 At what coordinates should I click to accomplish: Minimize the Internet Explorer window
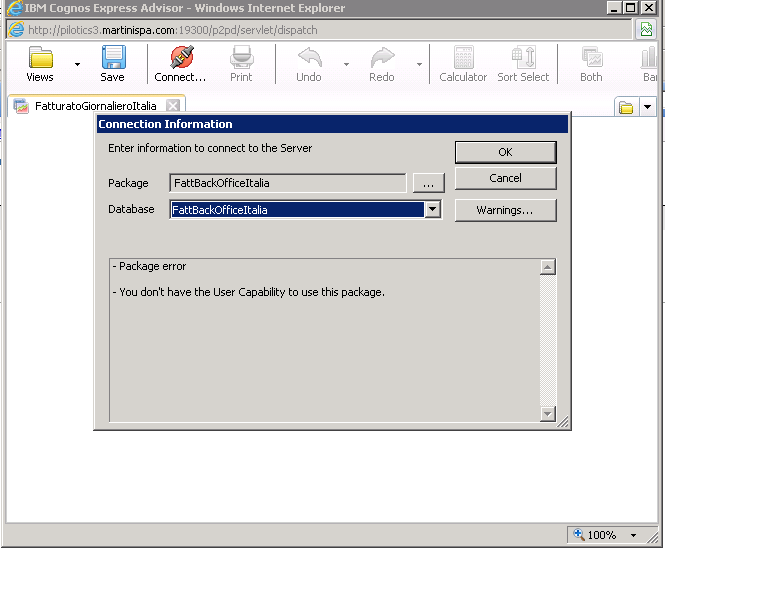tap(614, 8)
